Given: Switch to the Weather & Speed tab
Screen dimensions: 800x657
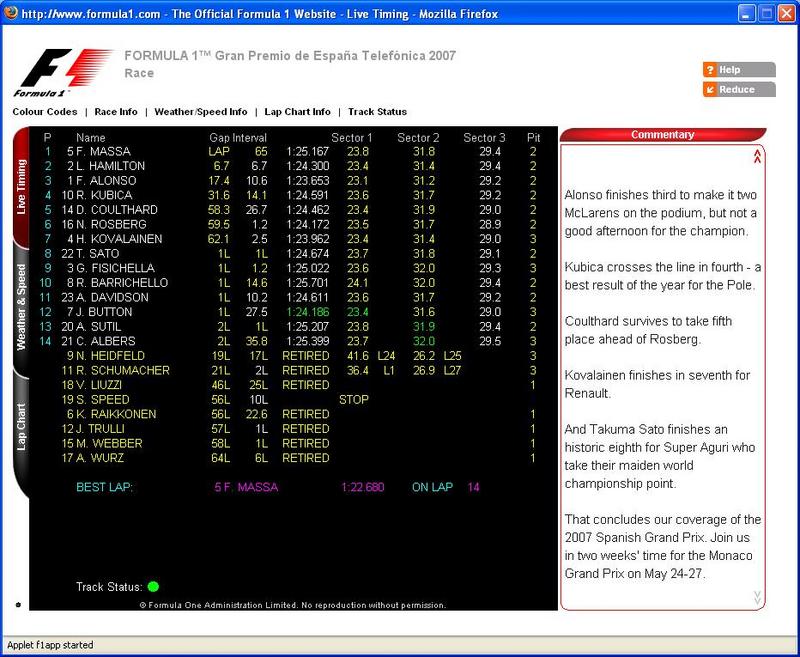Looking at the screenshot, I should [21, 307].
